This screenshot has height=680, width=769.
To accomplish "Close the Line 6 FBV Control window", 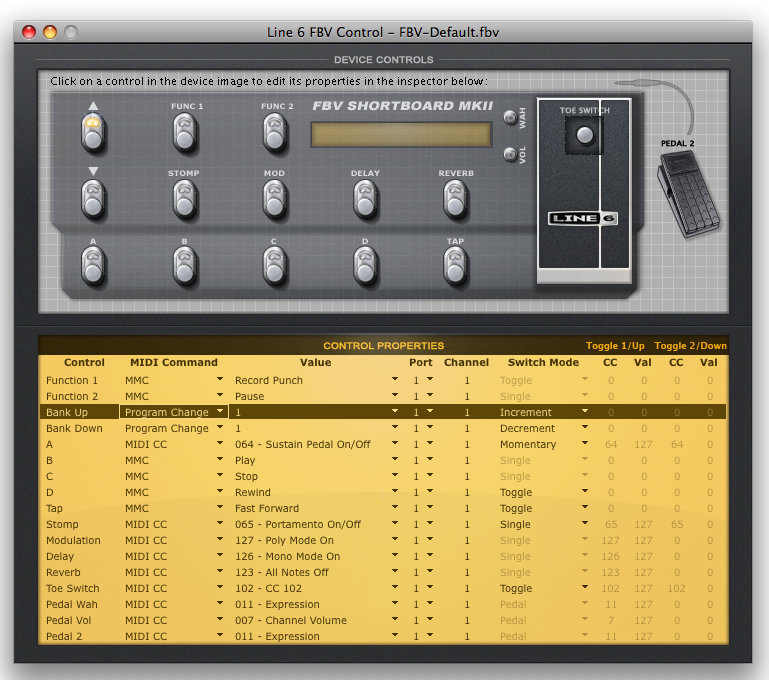I will (x=29, y=32).
